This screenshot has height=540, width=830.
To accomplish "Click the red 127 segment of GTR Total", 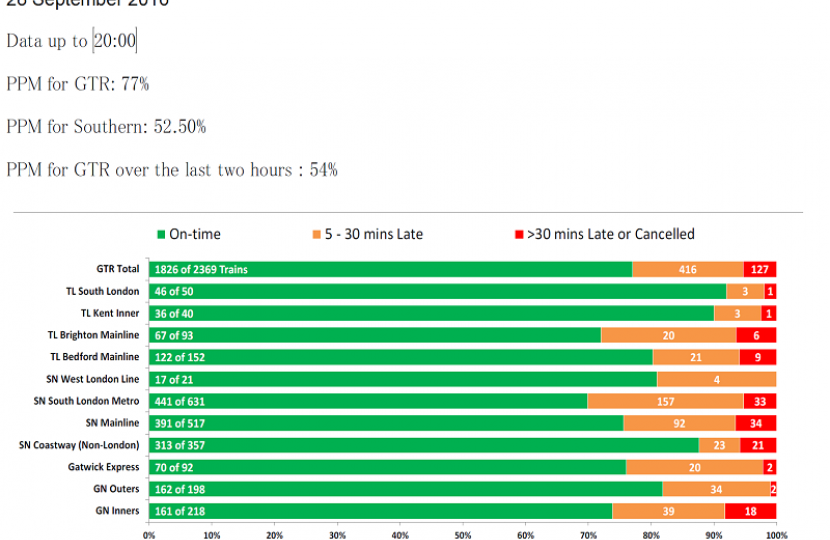I will click(x=760, y=269).
